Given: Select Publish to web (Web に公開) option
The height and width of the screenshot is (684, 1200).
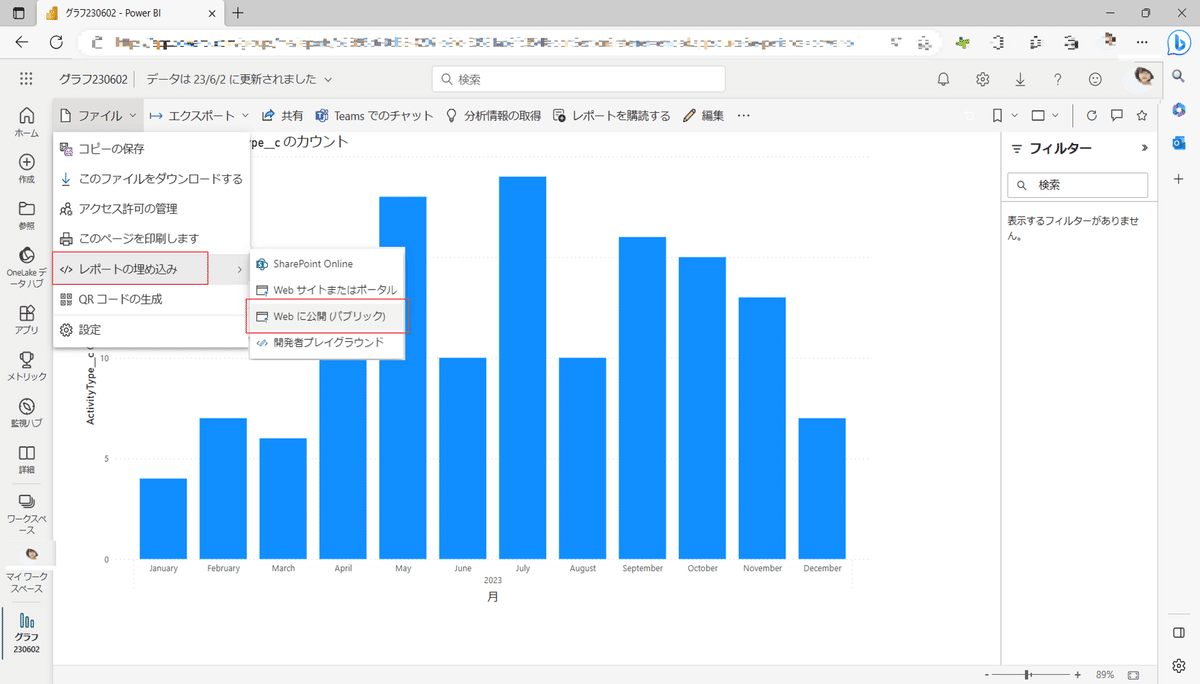Looking at the screenshot, I should pos(327,316).
